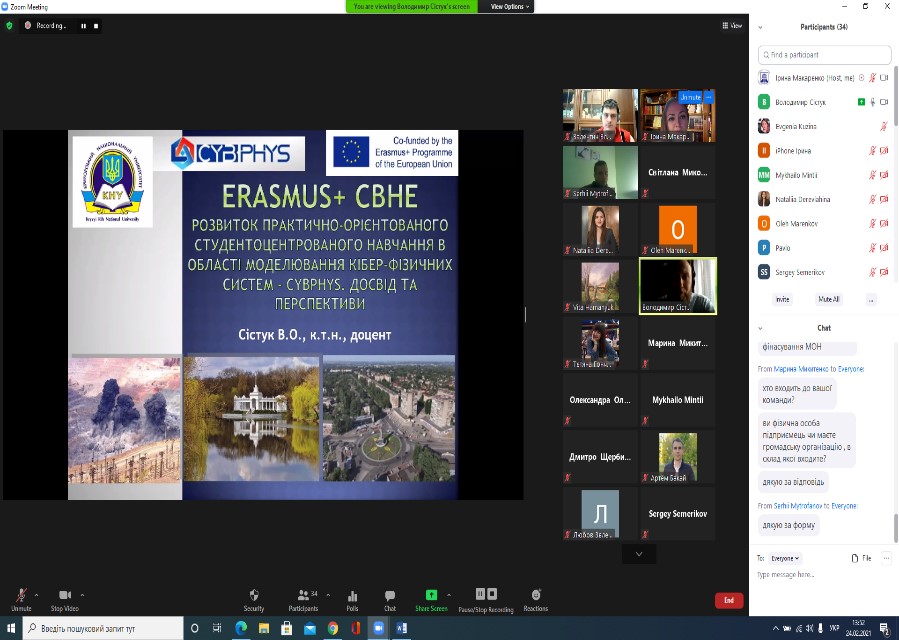Toggle microphone for Oleh Marenkov in list
Viewport: 899px width, 640px height.
click(872, 224)
